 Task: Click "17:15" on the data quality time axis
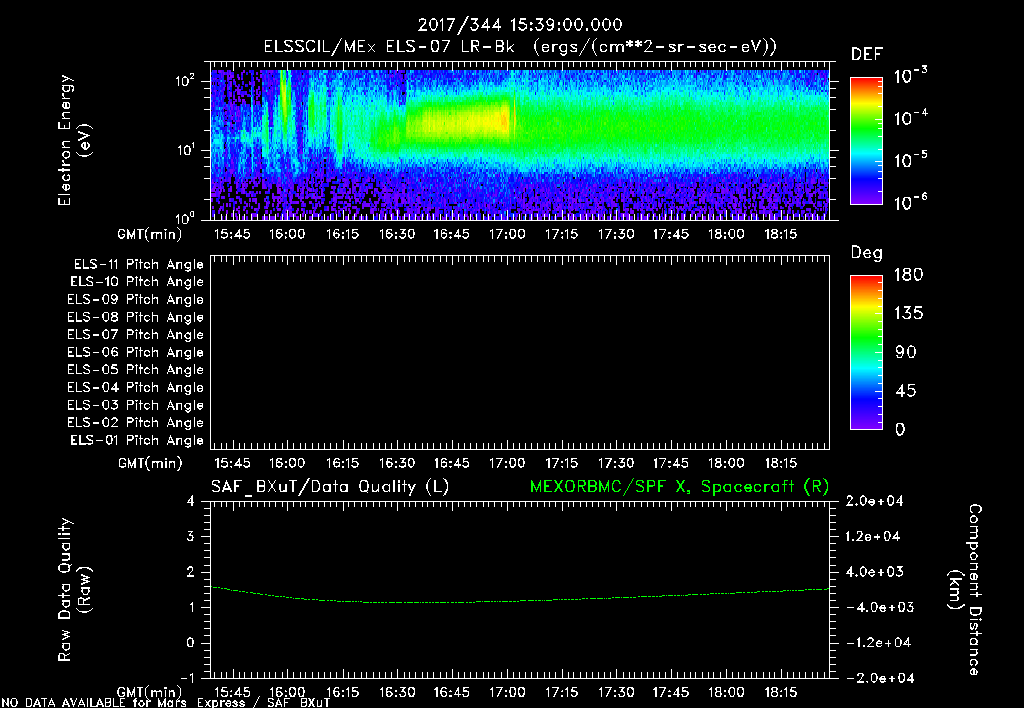(561, 692)
